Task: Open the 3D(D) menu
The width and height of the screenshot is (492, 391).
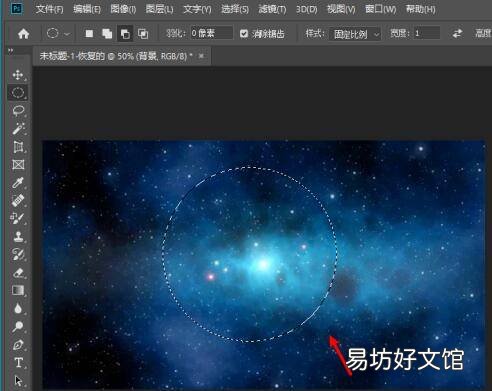Action: pyautogui.click(x=306, y=9)
